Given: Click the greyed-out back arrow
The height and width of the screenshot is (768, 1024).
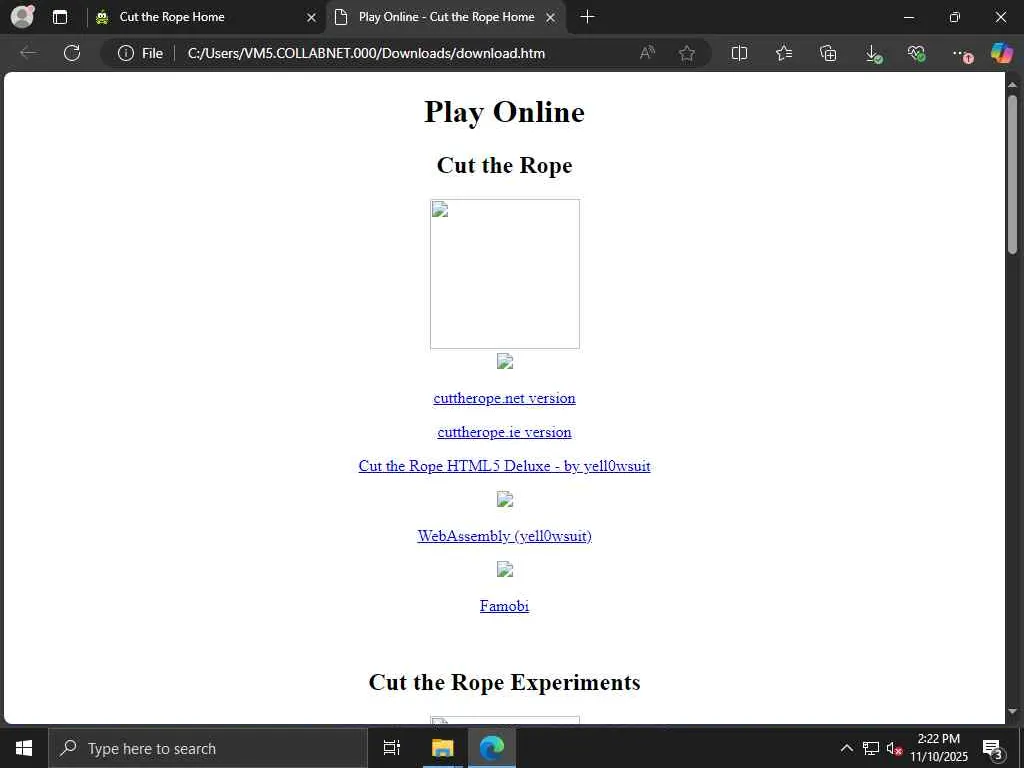Looking at the screenshot, I should [x=28, y=53].
